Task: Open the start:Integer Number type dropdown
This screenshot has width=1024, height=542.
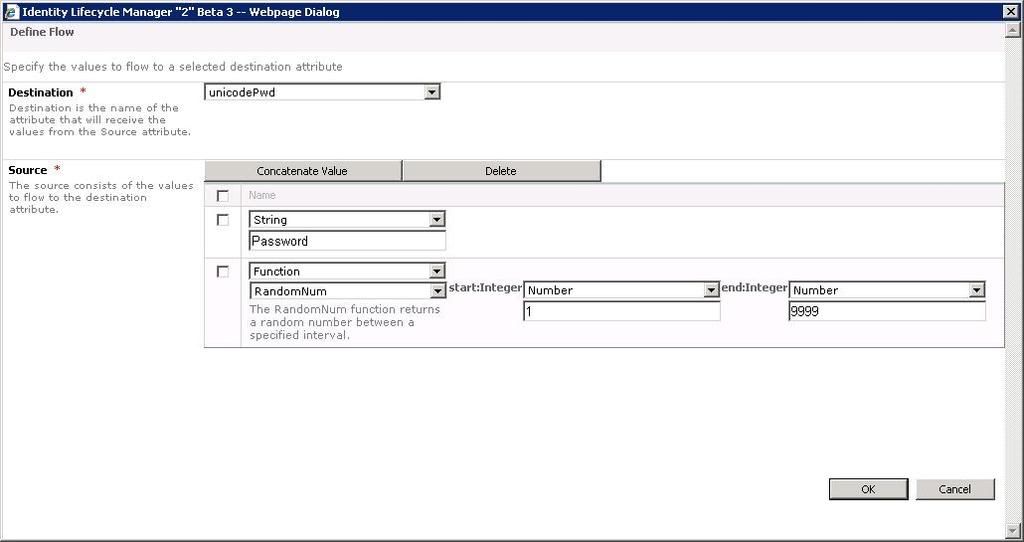Action: (x=621, y=290)
